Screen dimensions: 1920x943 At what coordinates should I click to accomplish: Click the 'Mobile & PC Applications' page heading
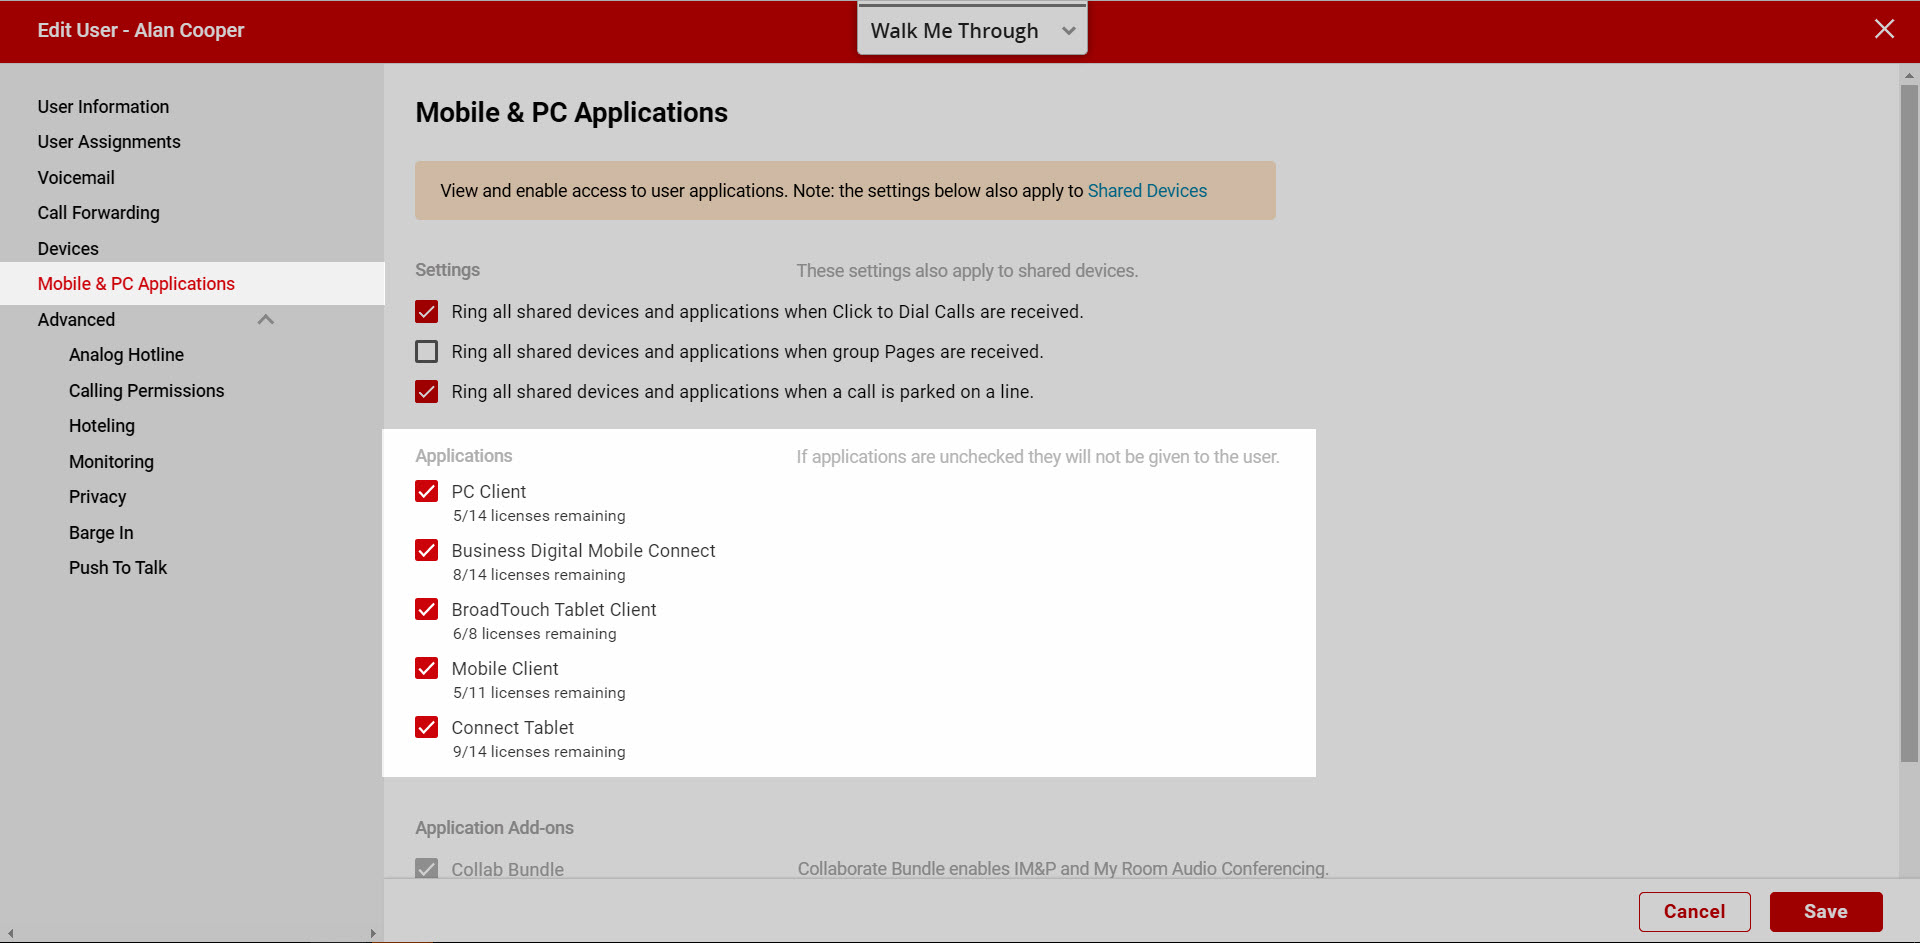point(571,113)
